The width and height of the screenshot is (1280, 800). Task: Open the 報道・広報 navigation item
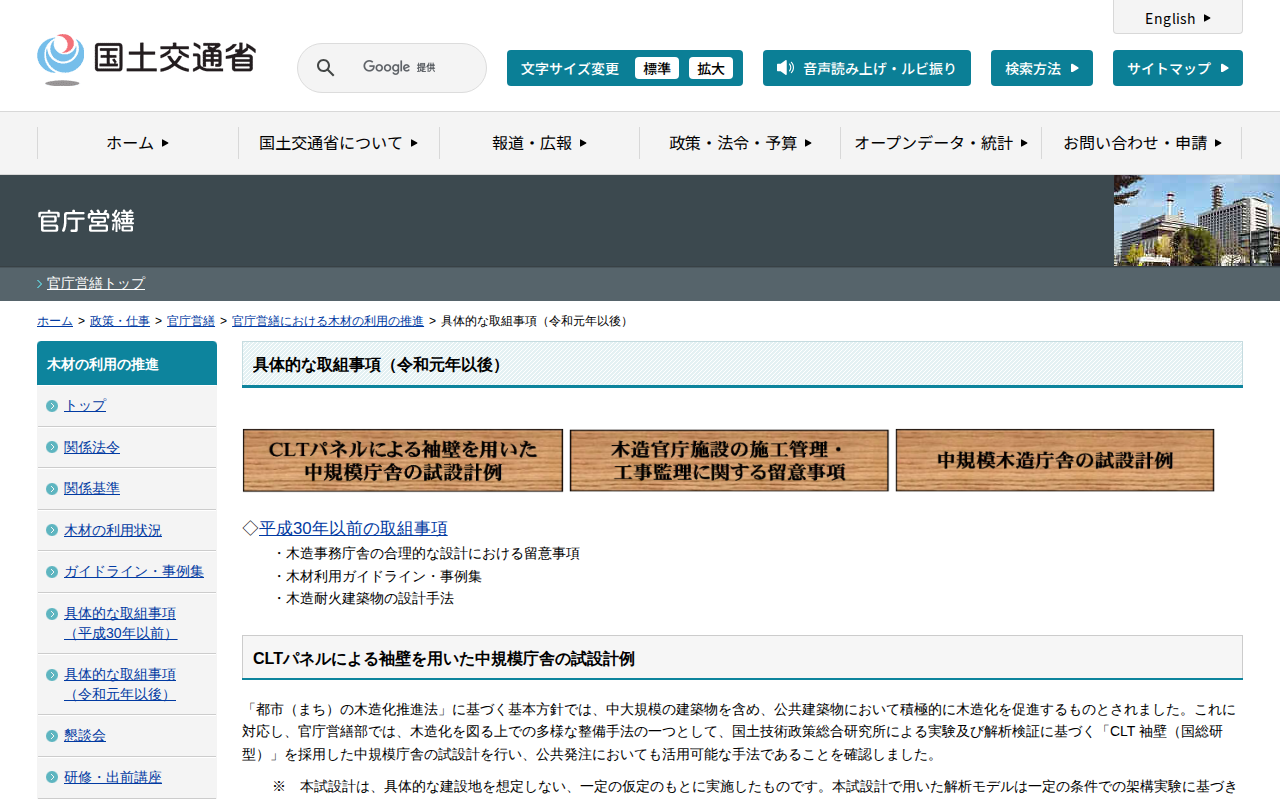click(539, 143)
